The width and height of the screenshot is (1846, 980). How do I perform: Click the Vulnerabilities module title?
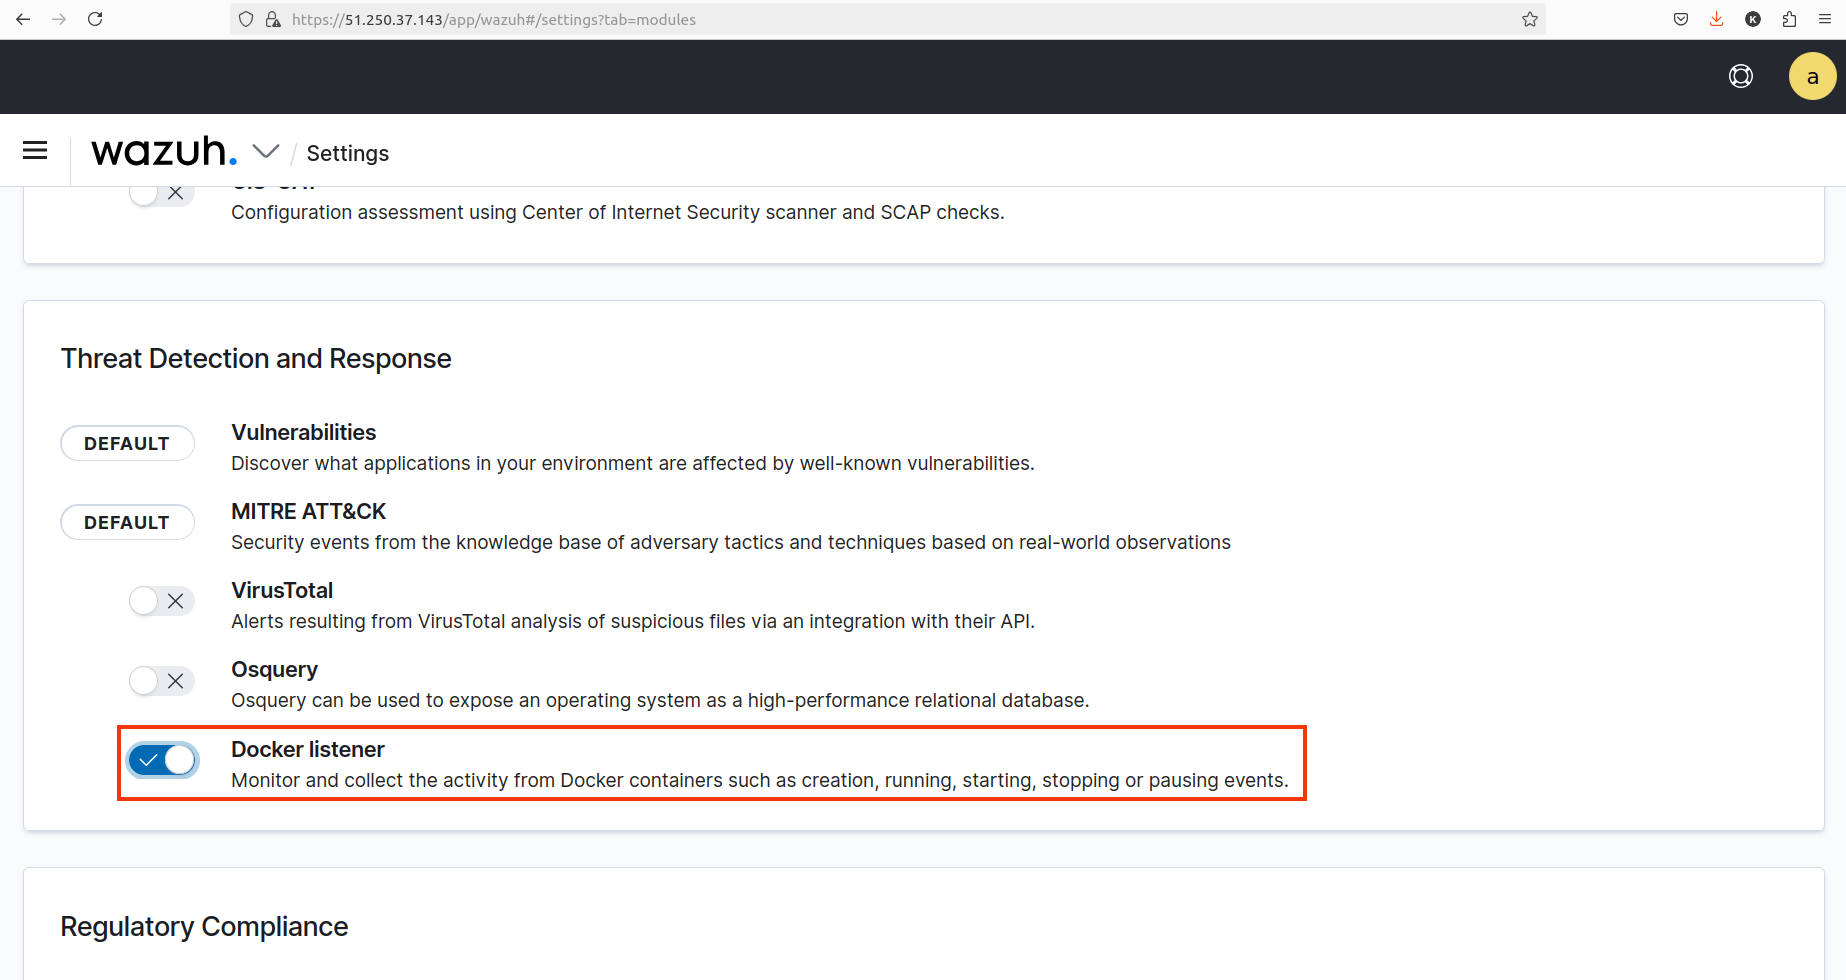(x=304, y=432)
